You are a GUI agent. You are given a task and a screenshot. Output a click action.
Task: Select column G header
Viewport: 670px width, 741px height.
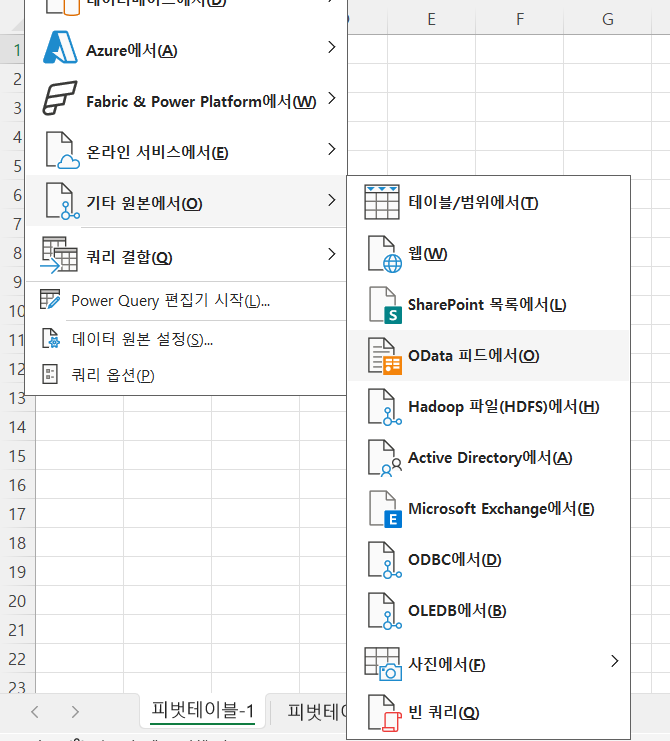point(608,19)
